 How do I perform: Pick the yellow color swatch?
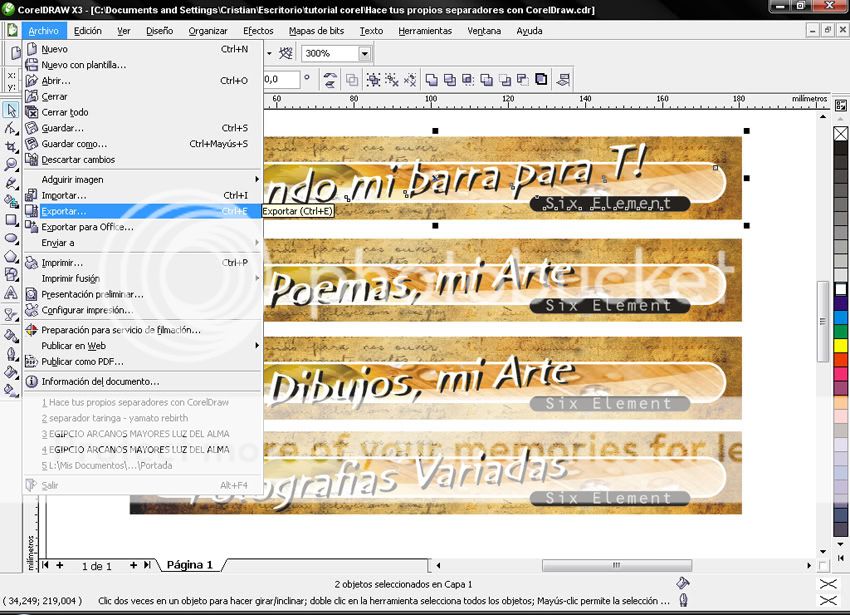841,345
